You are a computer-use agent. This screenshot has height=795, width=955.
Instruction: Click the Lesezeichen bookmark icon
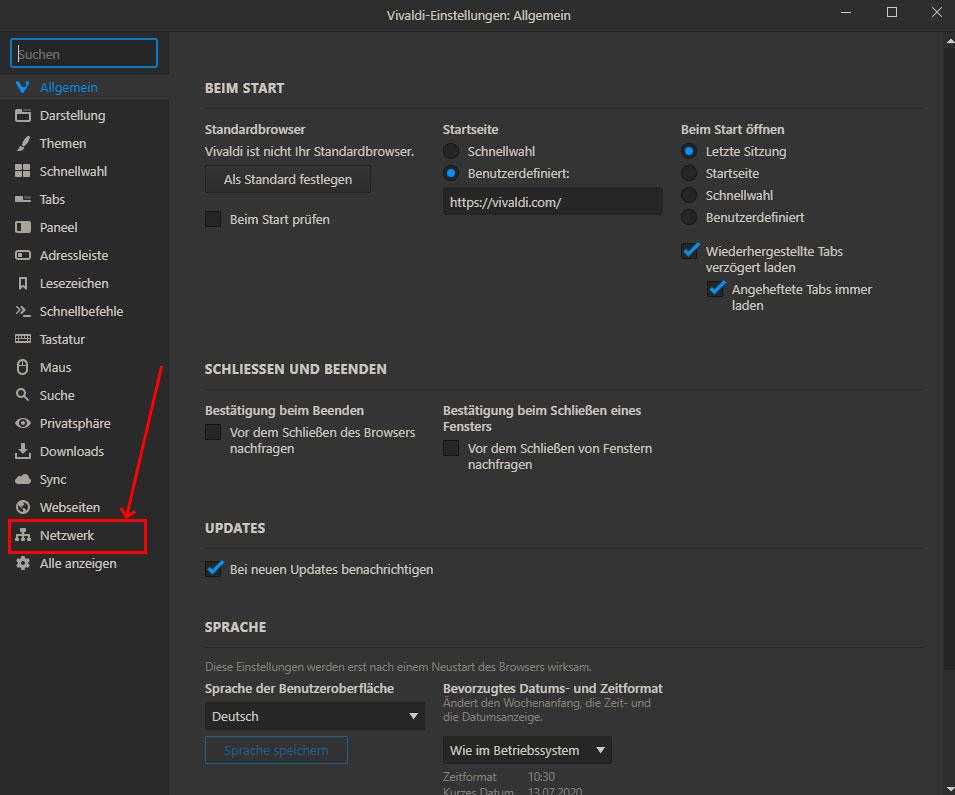coord(23,283)
